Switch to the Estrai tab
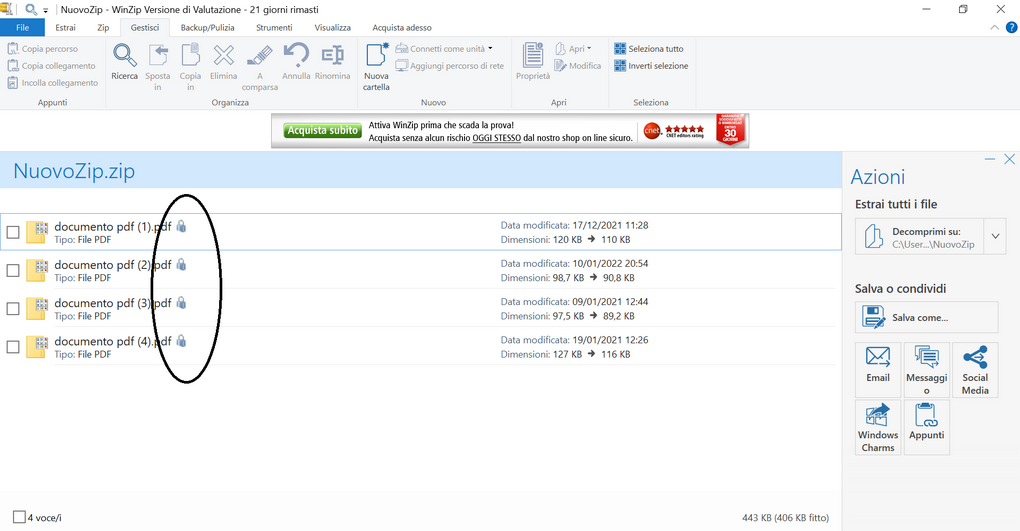Image resolution: width=1020 pixels, height=531 pixels. [65, 27]
